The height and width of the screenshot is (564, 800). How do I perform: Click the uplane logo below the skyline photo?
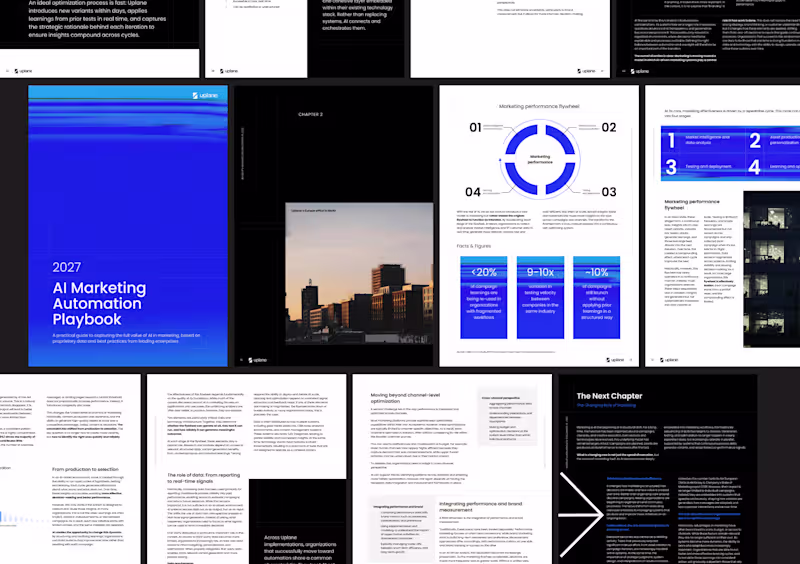258,360
